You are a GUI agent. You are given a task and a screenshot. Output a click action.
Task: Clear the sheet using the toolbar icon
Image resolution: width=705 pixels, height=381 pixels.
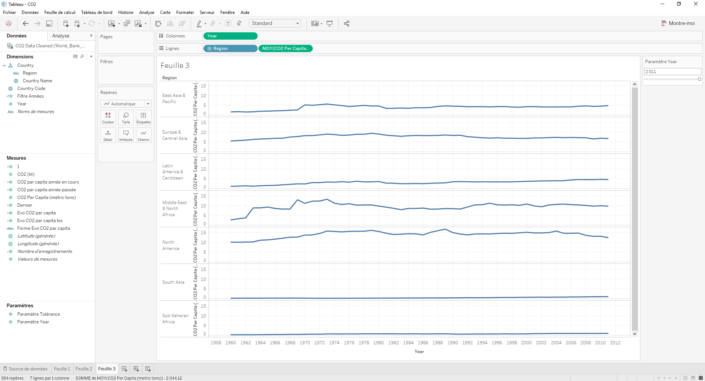click(x=138, y=23)
